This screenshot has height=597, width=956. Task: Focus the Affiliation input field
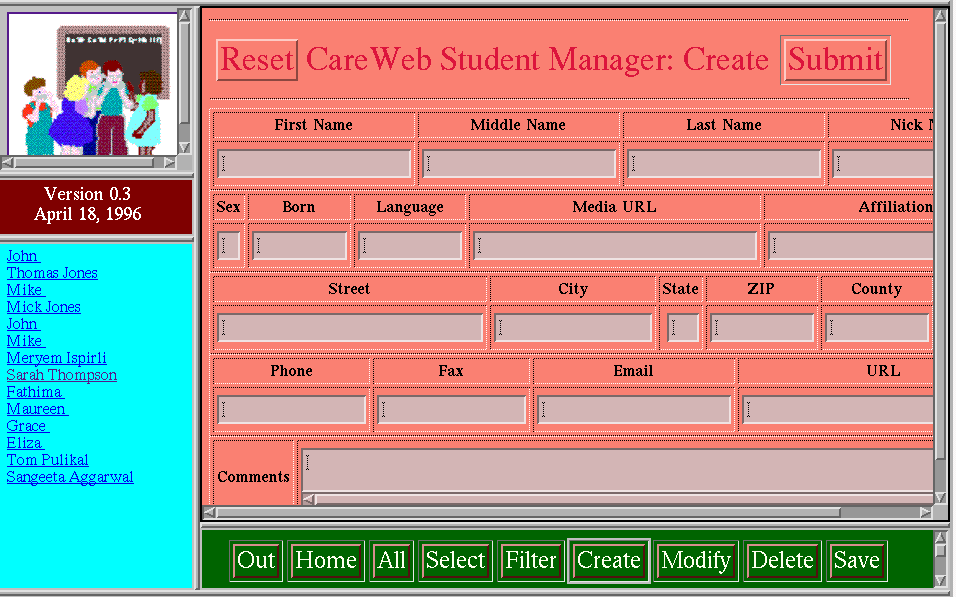tap(851, 246)
